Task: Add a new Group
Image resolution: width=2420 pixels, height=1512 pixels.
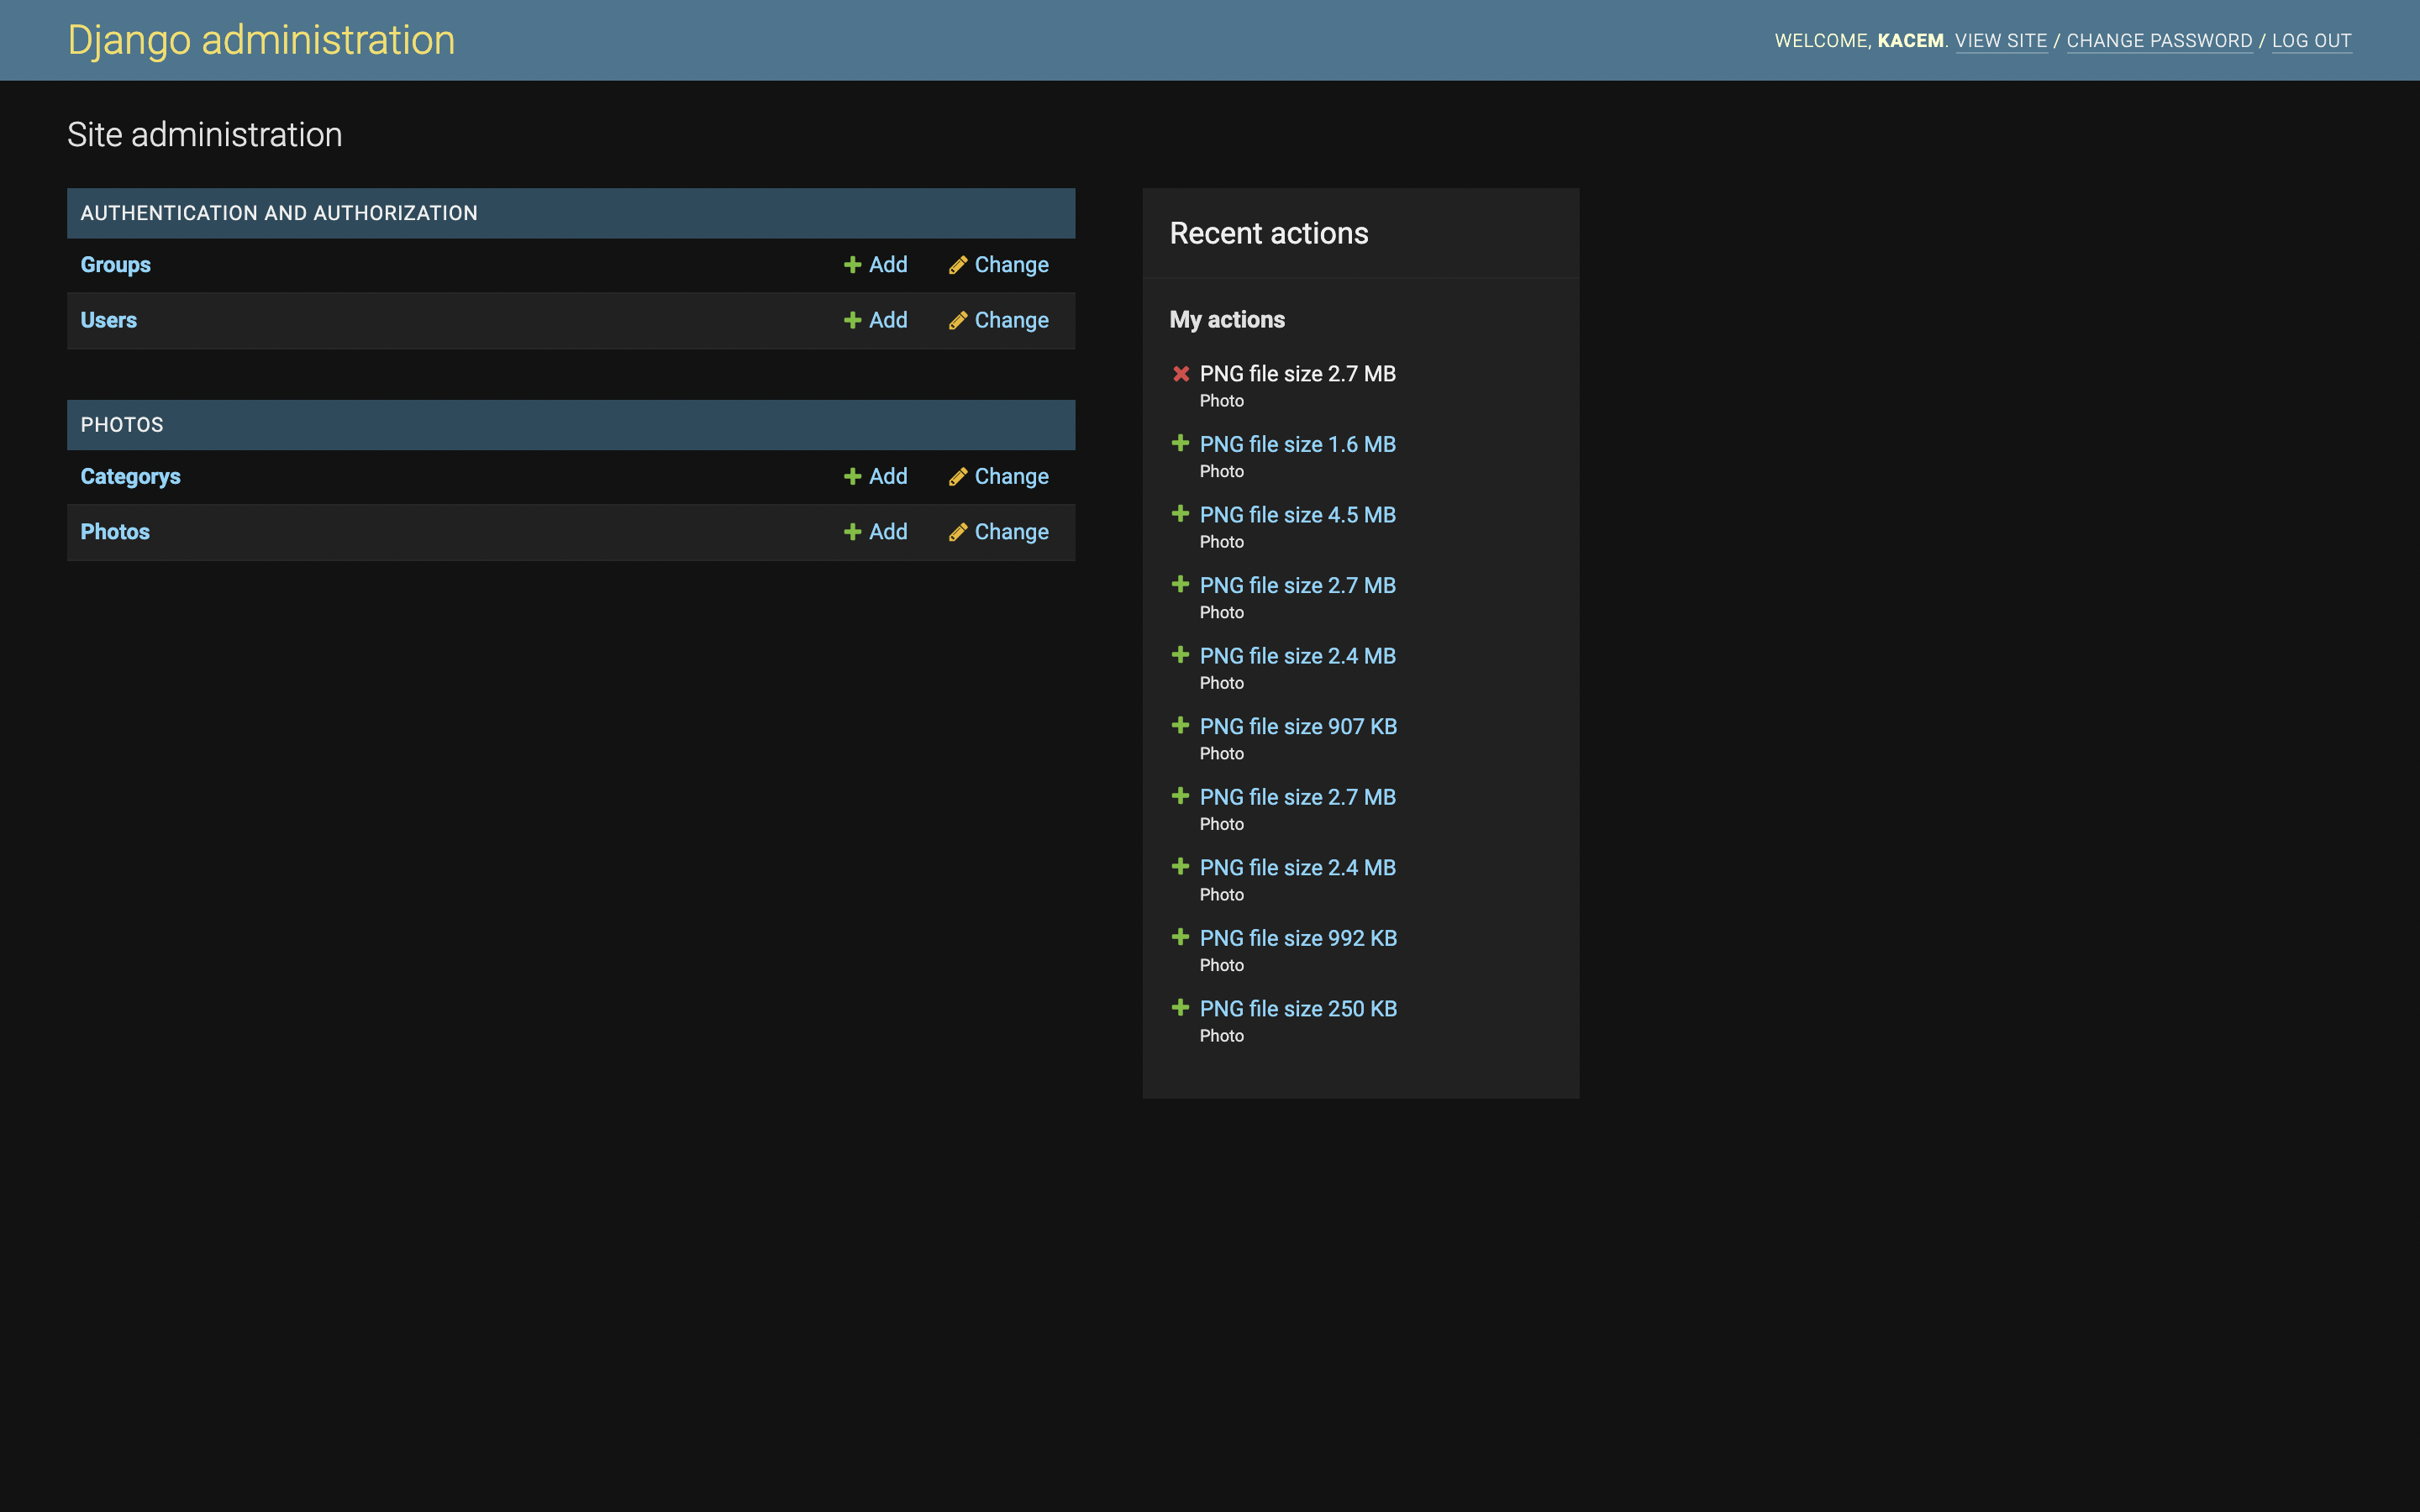Action: click(x=888, y=265)
